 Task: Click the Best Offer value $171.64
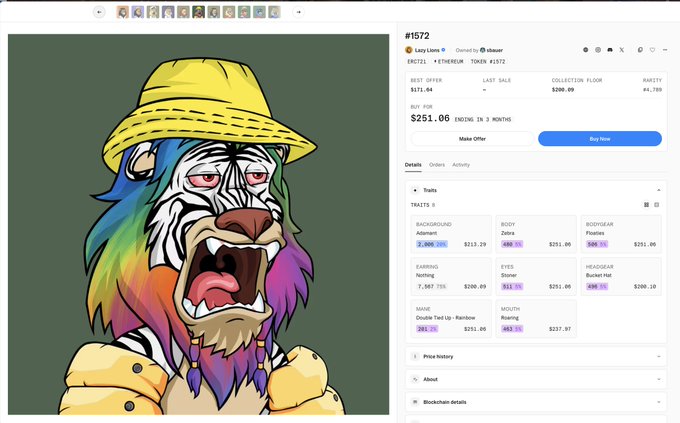click(422, 90)
